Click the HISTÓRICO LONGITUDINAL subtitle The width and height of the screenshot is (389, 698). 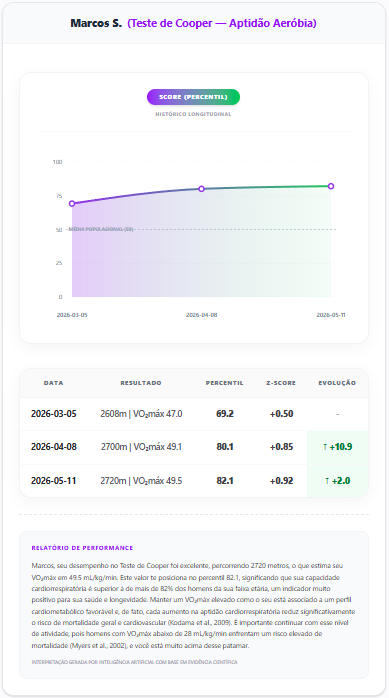[x=193, y=114]
